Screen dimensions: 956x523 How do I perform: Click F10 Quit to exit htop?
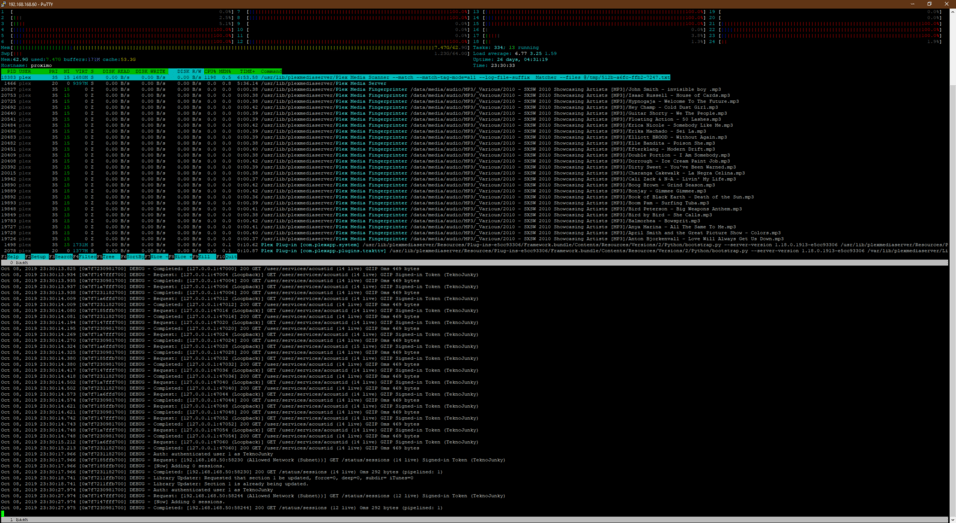[227, 257]
